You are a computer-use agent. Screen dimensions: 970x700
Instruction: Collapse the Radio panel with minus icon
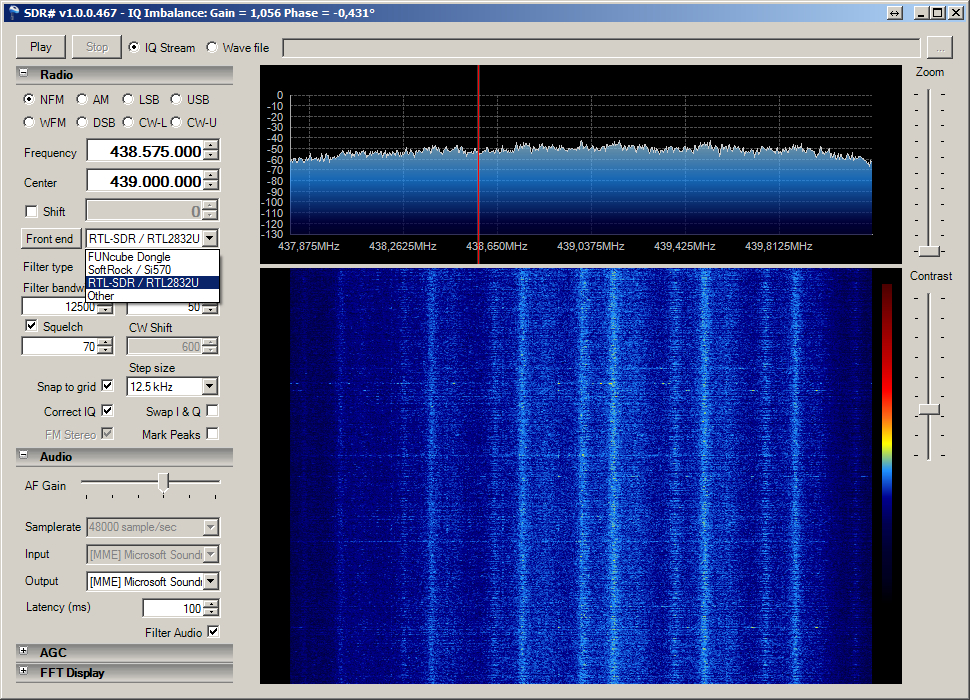(x=24, y=73)
